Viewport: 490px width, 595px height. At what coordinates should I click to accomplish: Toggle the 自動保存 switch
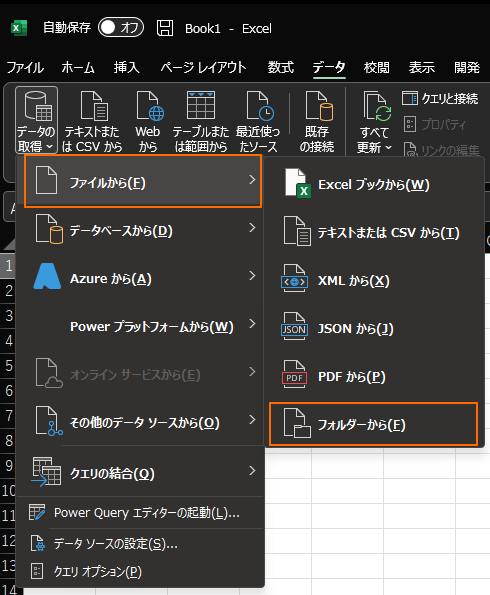(x=121, y=28)
